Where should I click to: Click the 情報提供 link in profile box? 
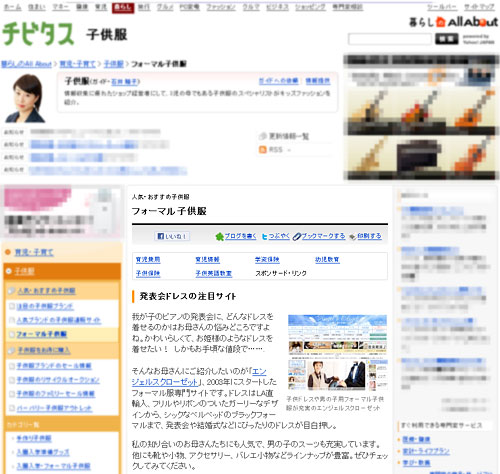coord(318,81)
